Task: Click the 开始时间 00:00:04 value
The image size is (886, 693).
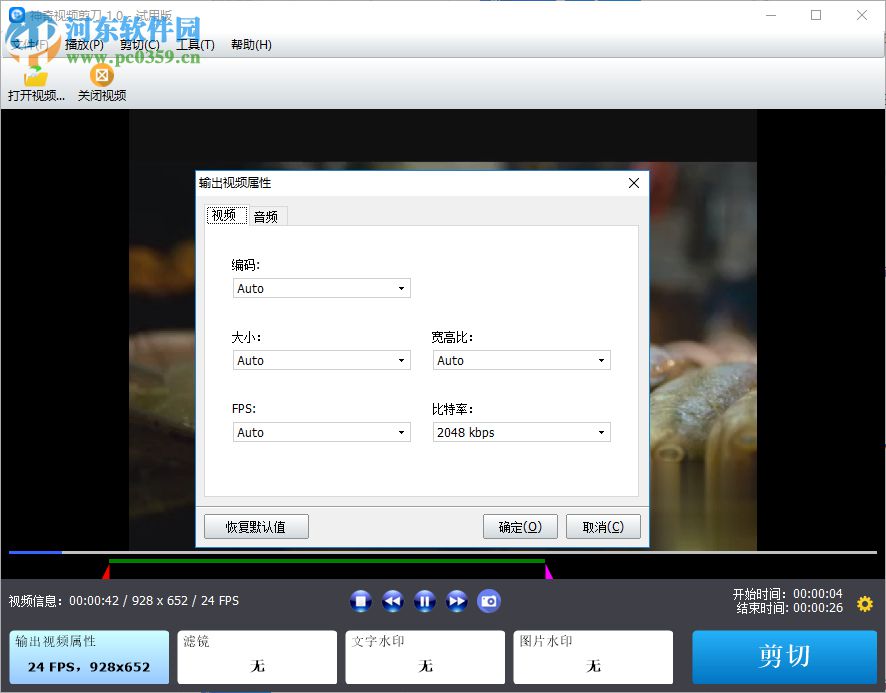Action: 818,594
